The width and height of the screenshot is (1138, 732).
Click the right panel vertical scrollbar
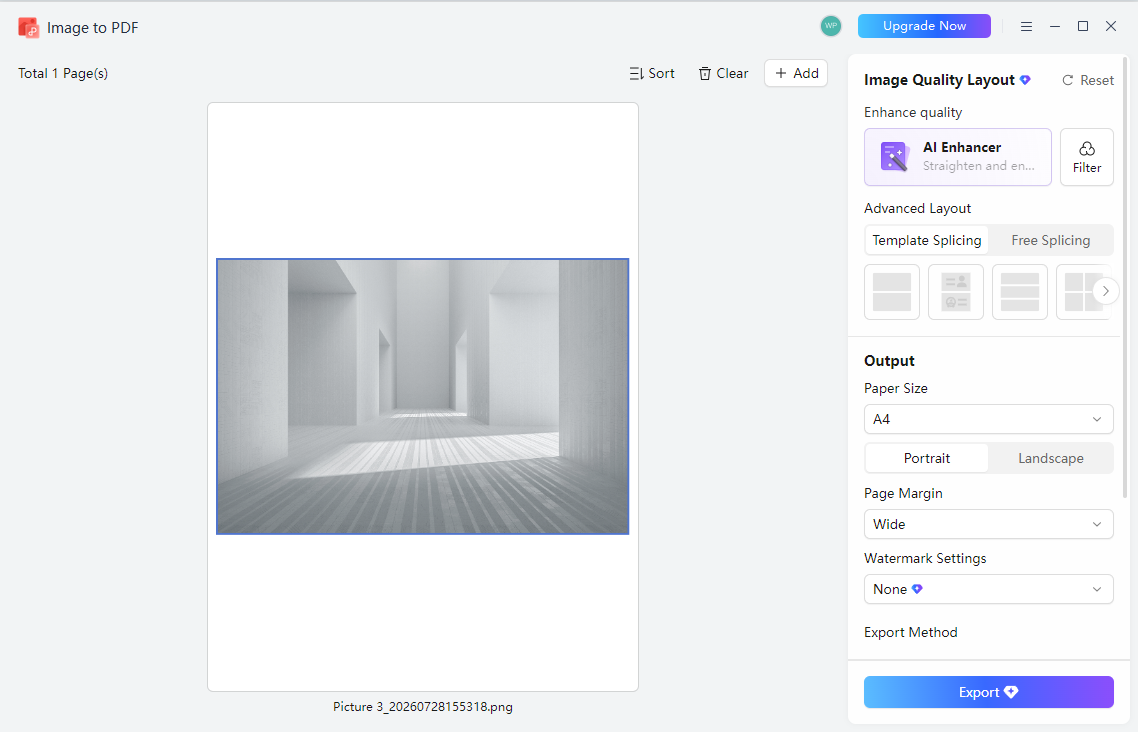pos(1125,276)
